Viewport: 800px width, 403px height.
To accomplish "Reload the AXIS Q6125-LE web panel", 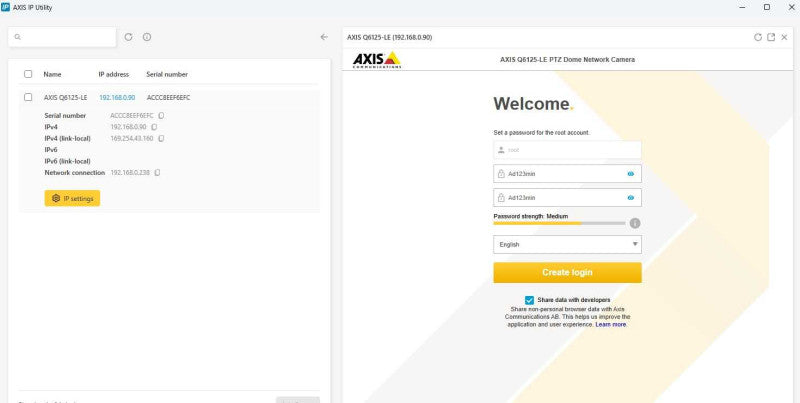I will (x=758, y=37).
